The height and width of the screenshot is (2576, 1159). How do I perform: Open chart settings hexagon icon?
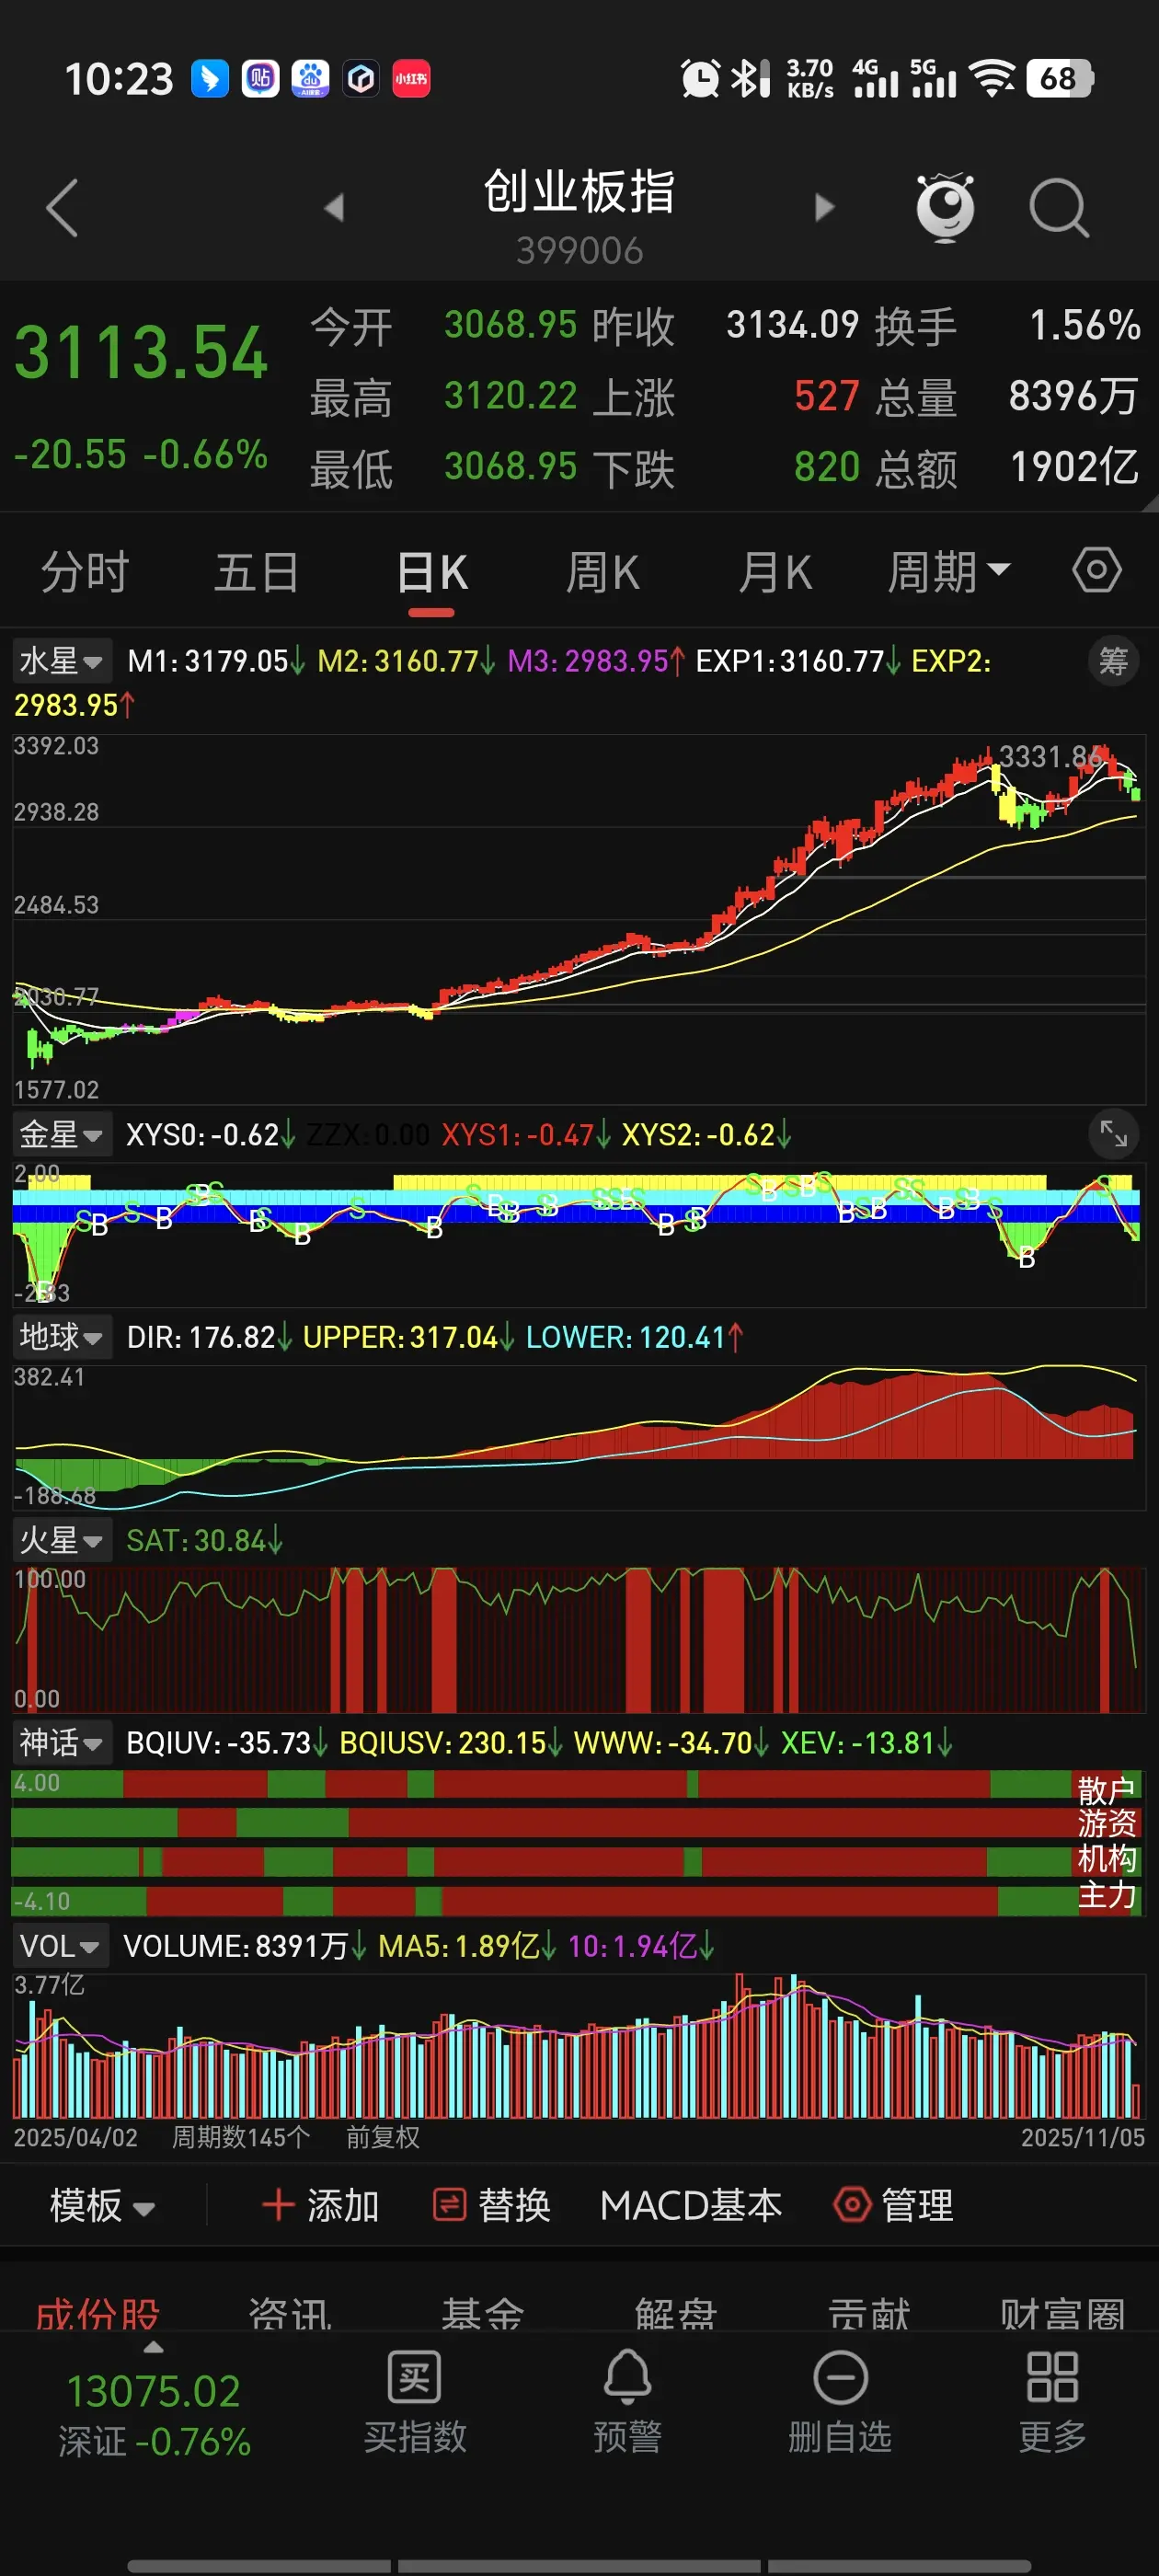(x=1097, y=571)
